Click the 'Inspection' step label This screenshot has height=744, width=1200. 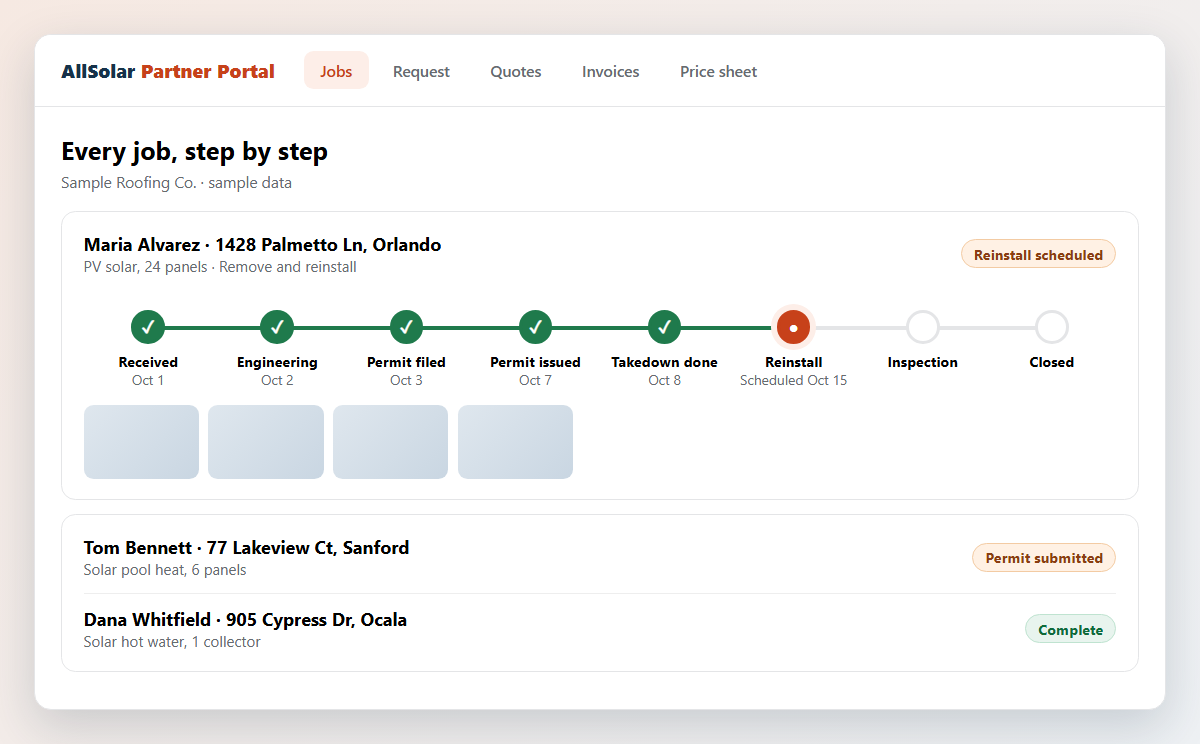coord(922,362)
